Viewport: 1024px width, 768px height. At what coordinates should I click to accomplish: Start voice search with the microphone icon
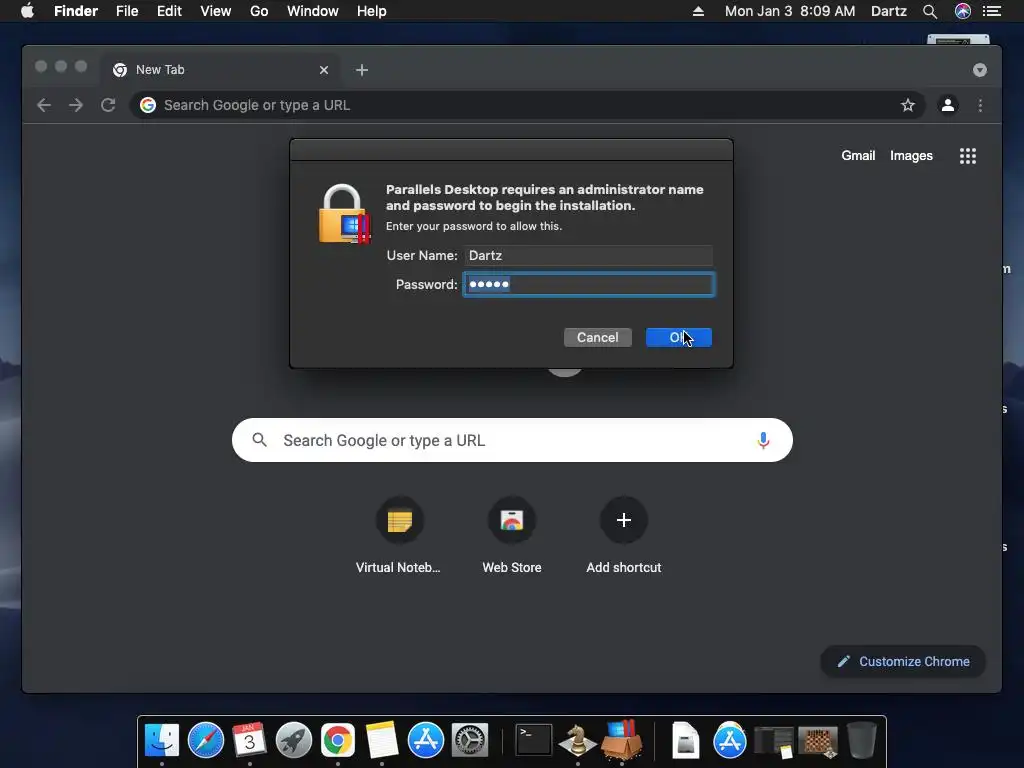click(763, 440)
